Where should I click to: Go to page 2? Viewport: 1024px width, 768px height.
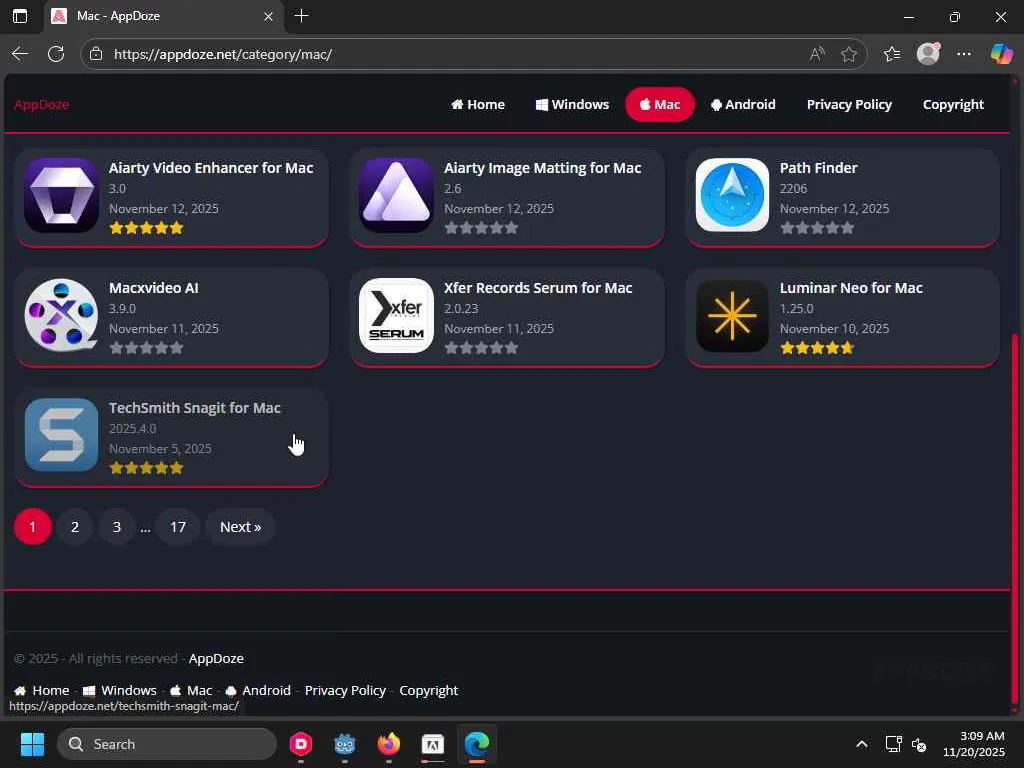pos(75,526)
